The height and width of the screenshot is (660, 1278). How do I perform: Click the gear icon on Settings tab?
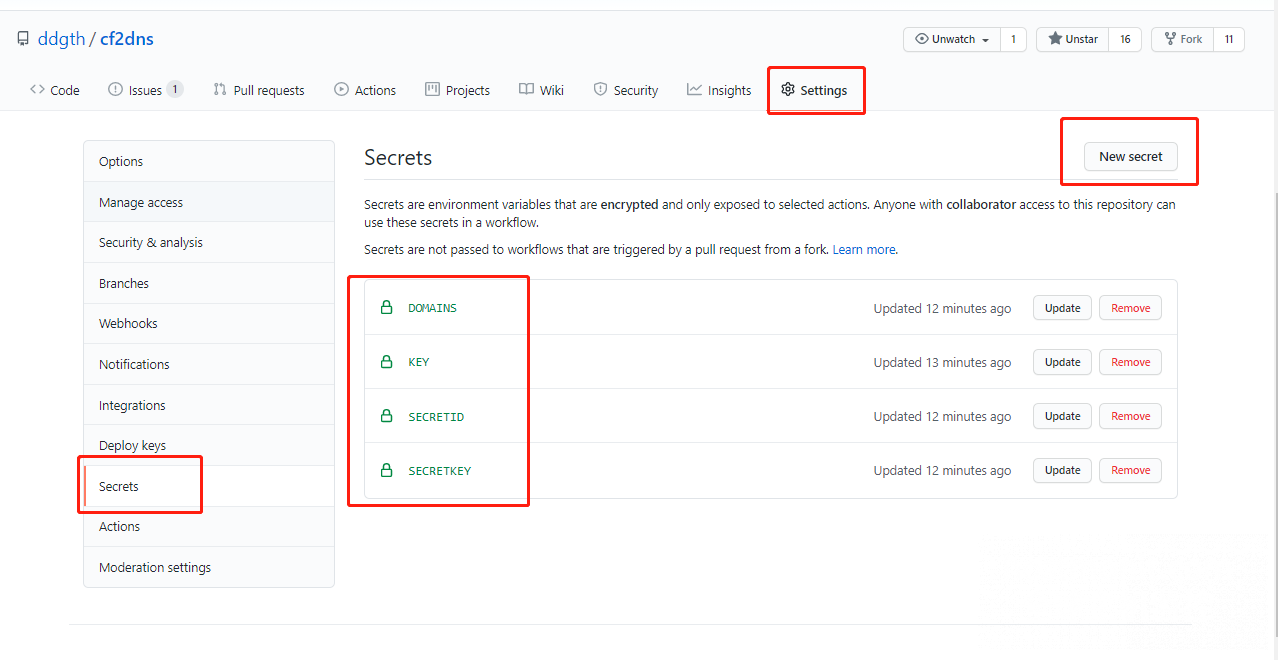788,90
